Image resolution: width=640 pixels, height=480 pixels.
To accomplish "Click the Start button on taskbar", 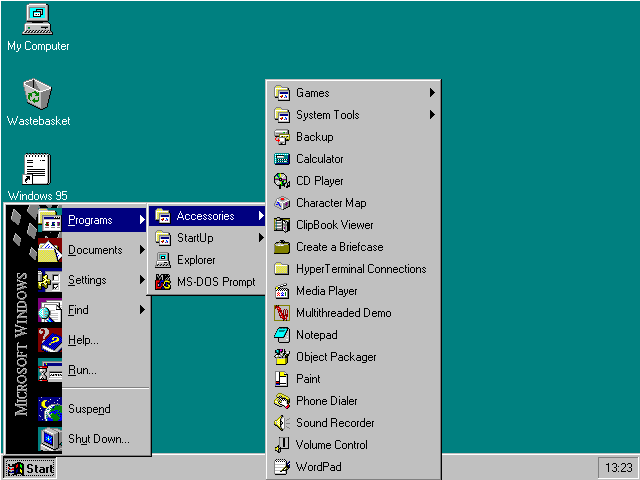I will point(30,469).
